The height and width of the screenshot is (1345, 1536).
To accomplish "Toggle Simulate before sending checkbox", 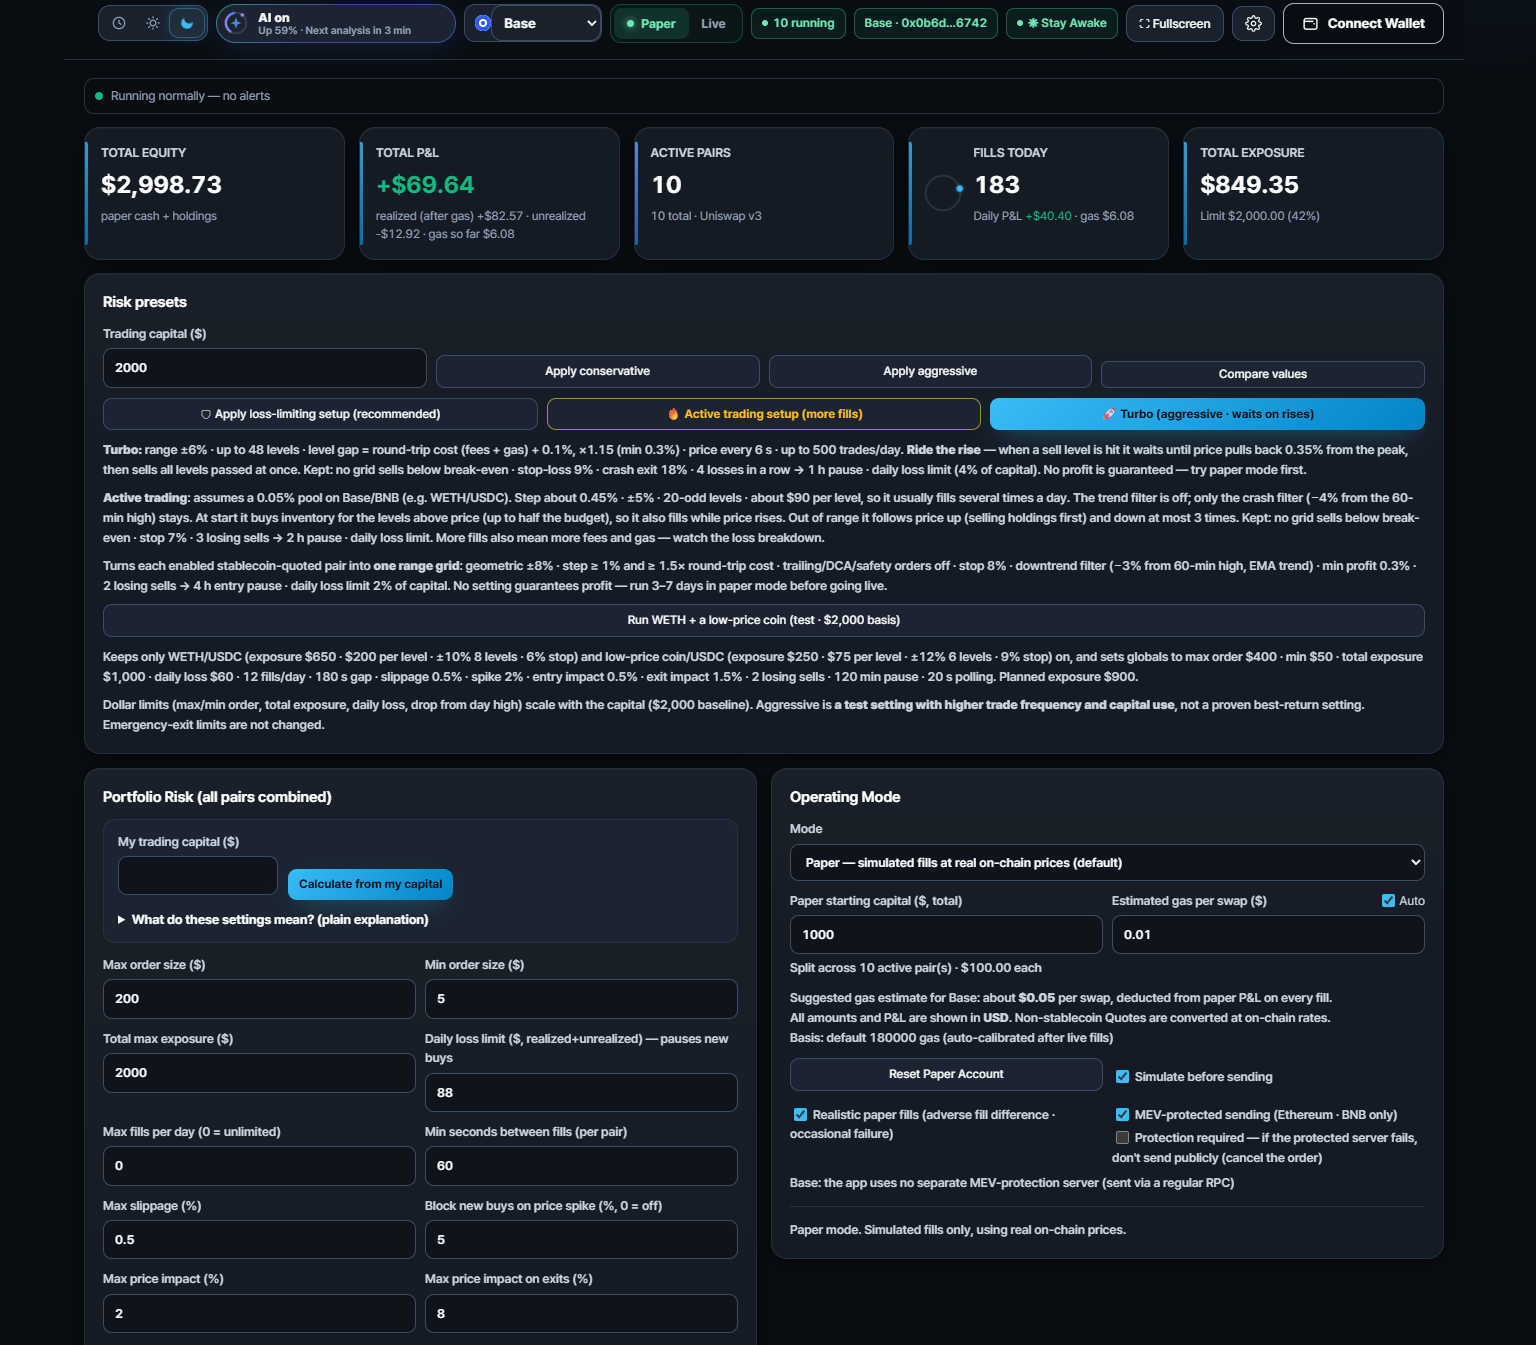I will coord(1122,1077).
